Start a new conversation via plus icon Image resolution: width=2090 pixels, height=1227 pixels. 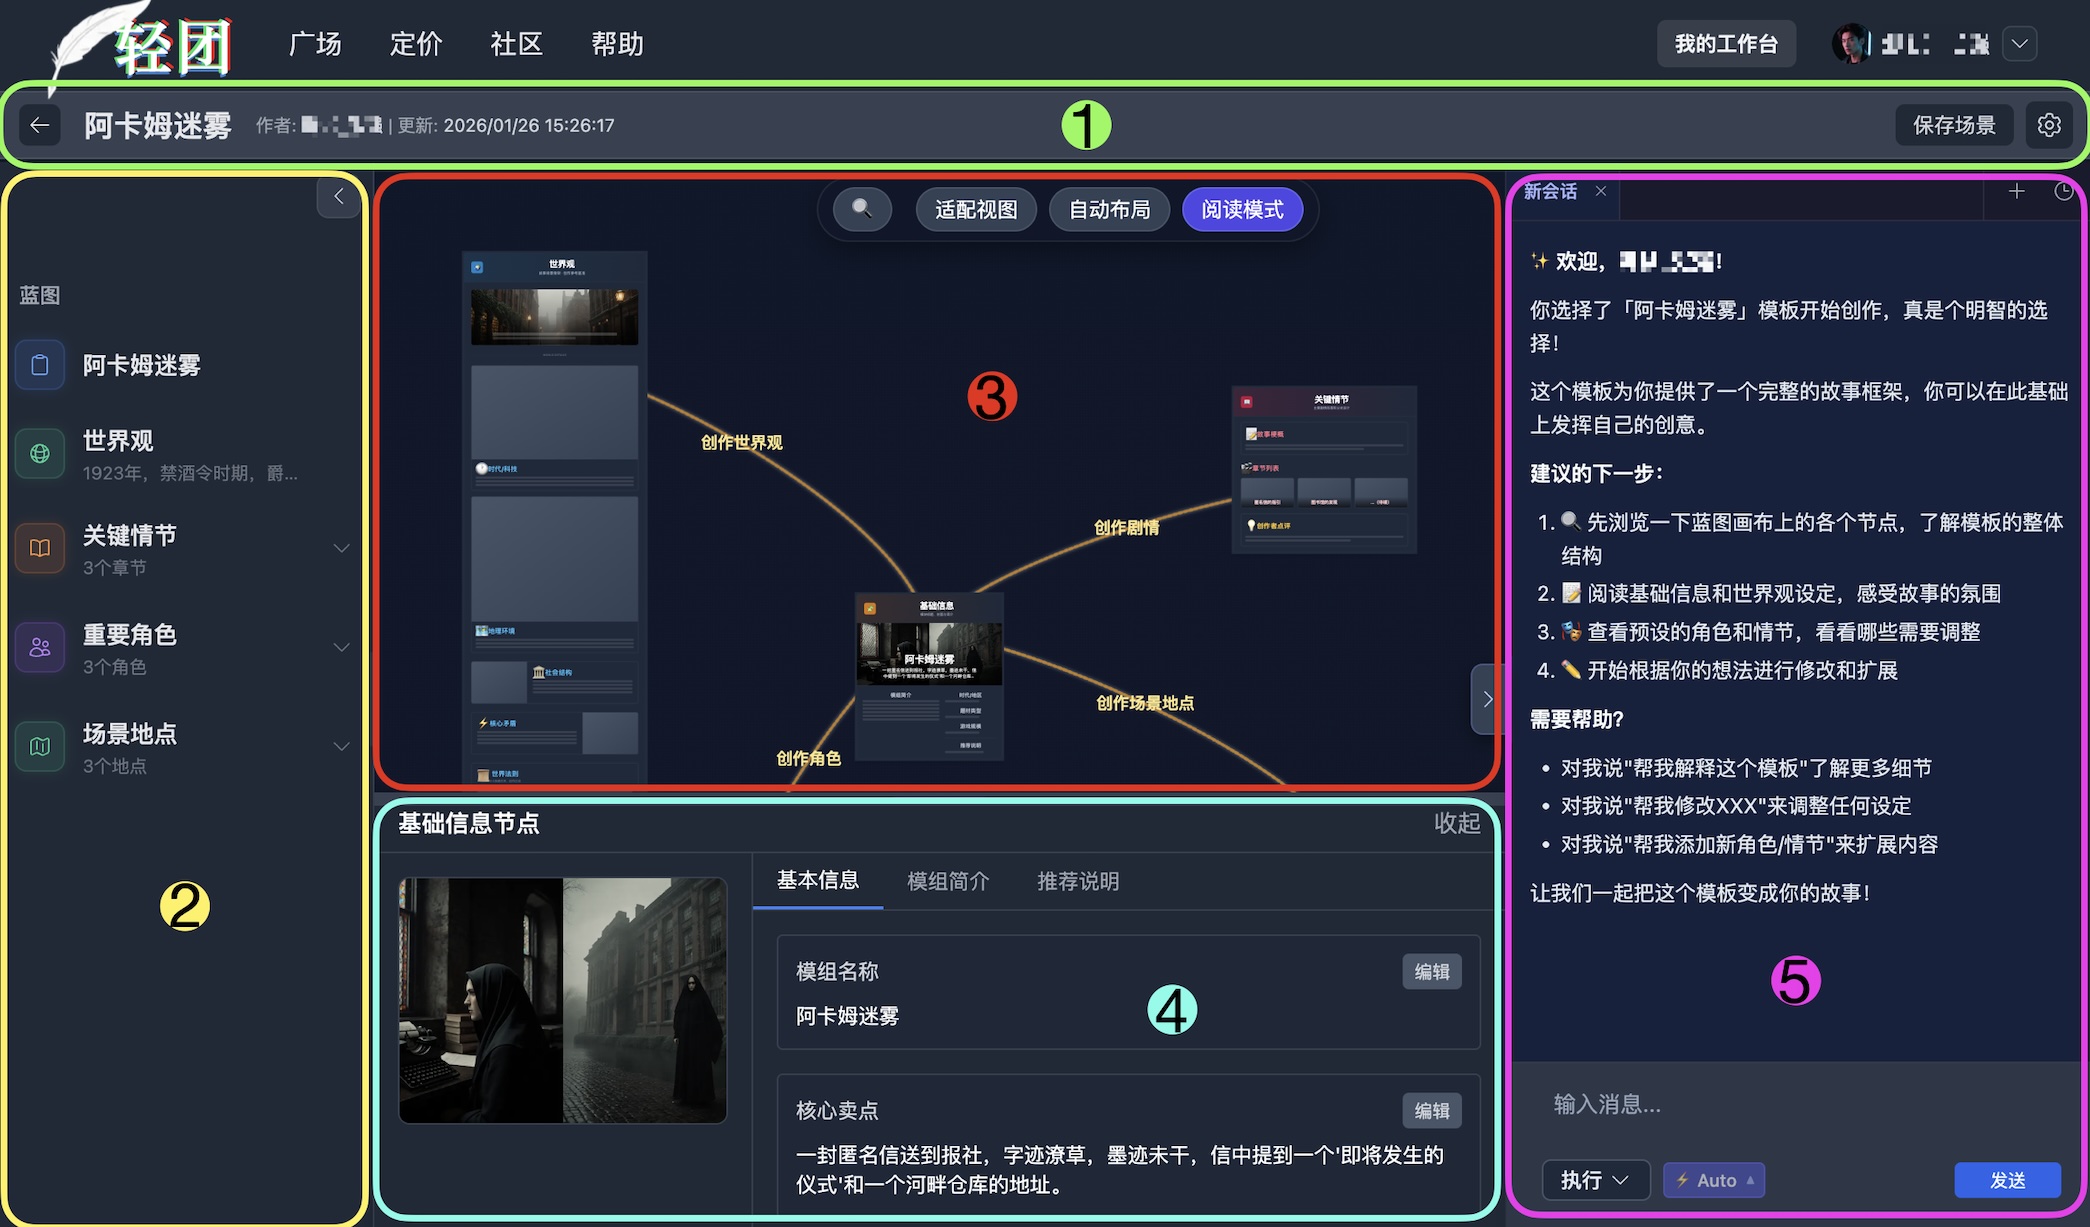pyautogui.click(x=2016, y=191)
